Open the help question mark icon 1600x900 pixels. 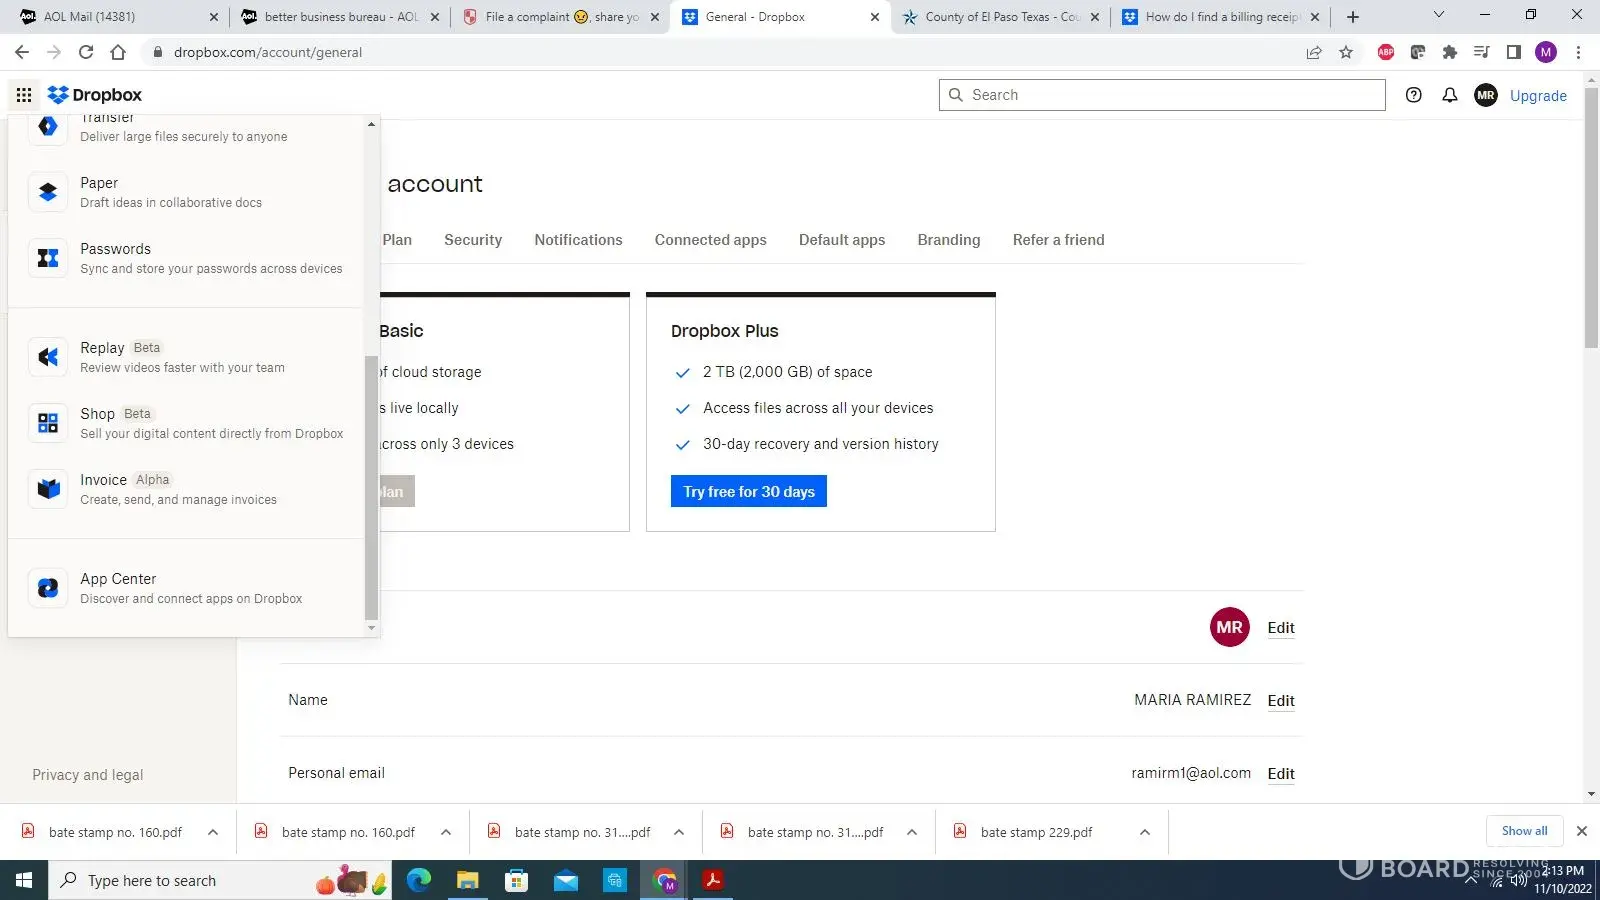1413,95
